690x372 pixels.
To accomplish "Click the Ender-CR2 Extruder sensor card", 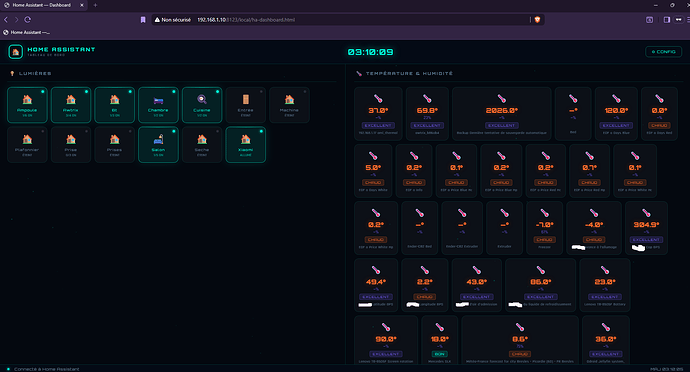I will coord(462,228).
